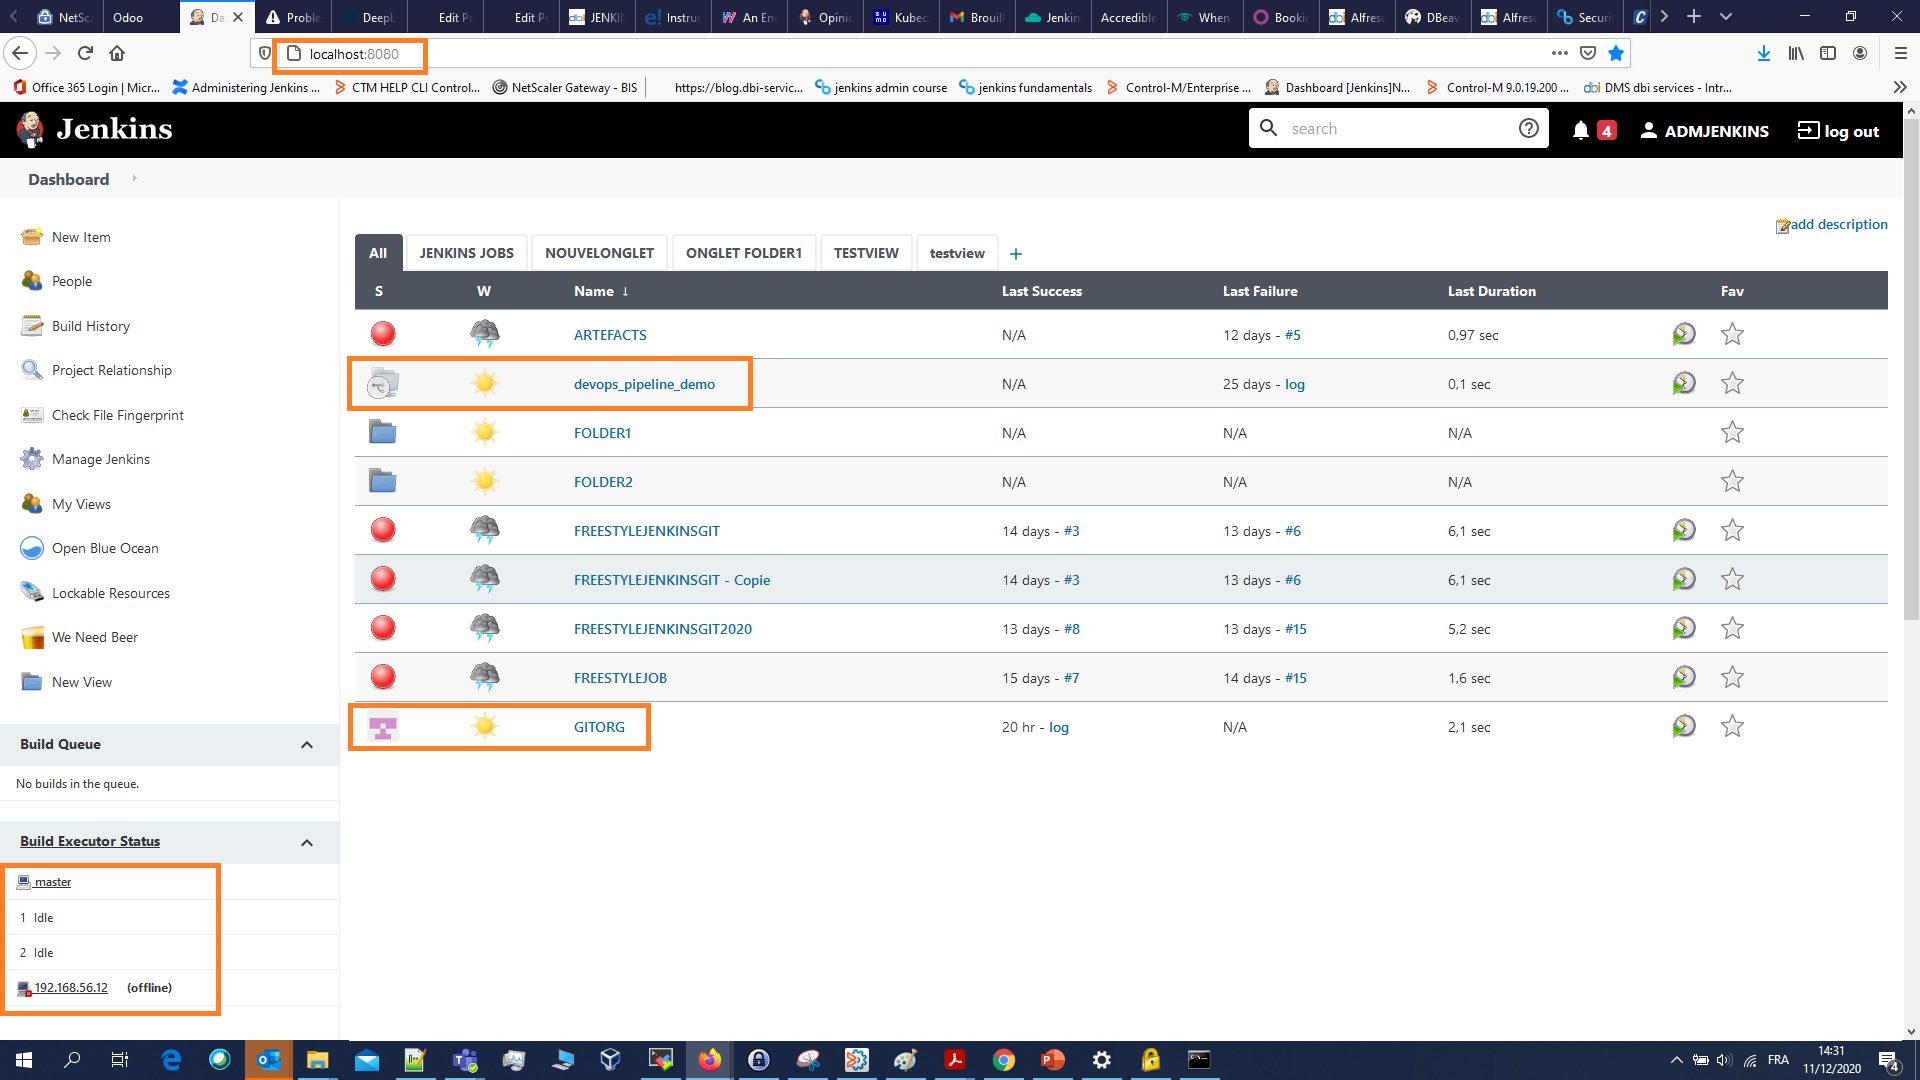
Task: Collapse the Build Executor Status panel
Action: (x=307, y=843)
